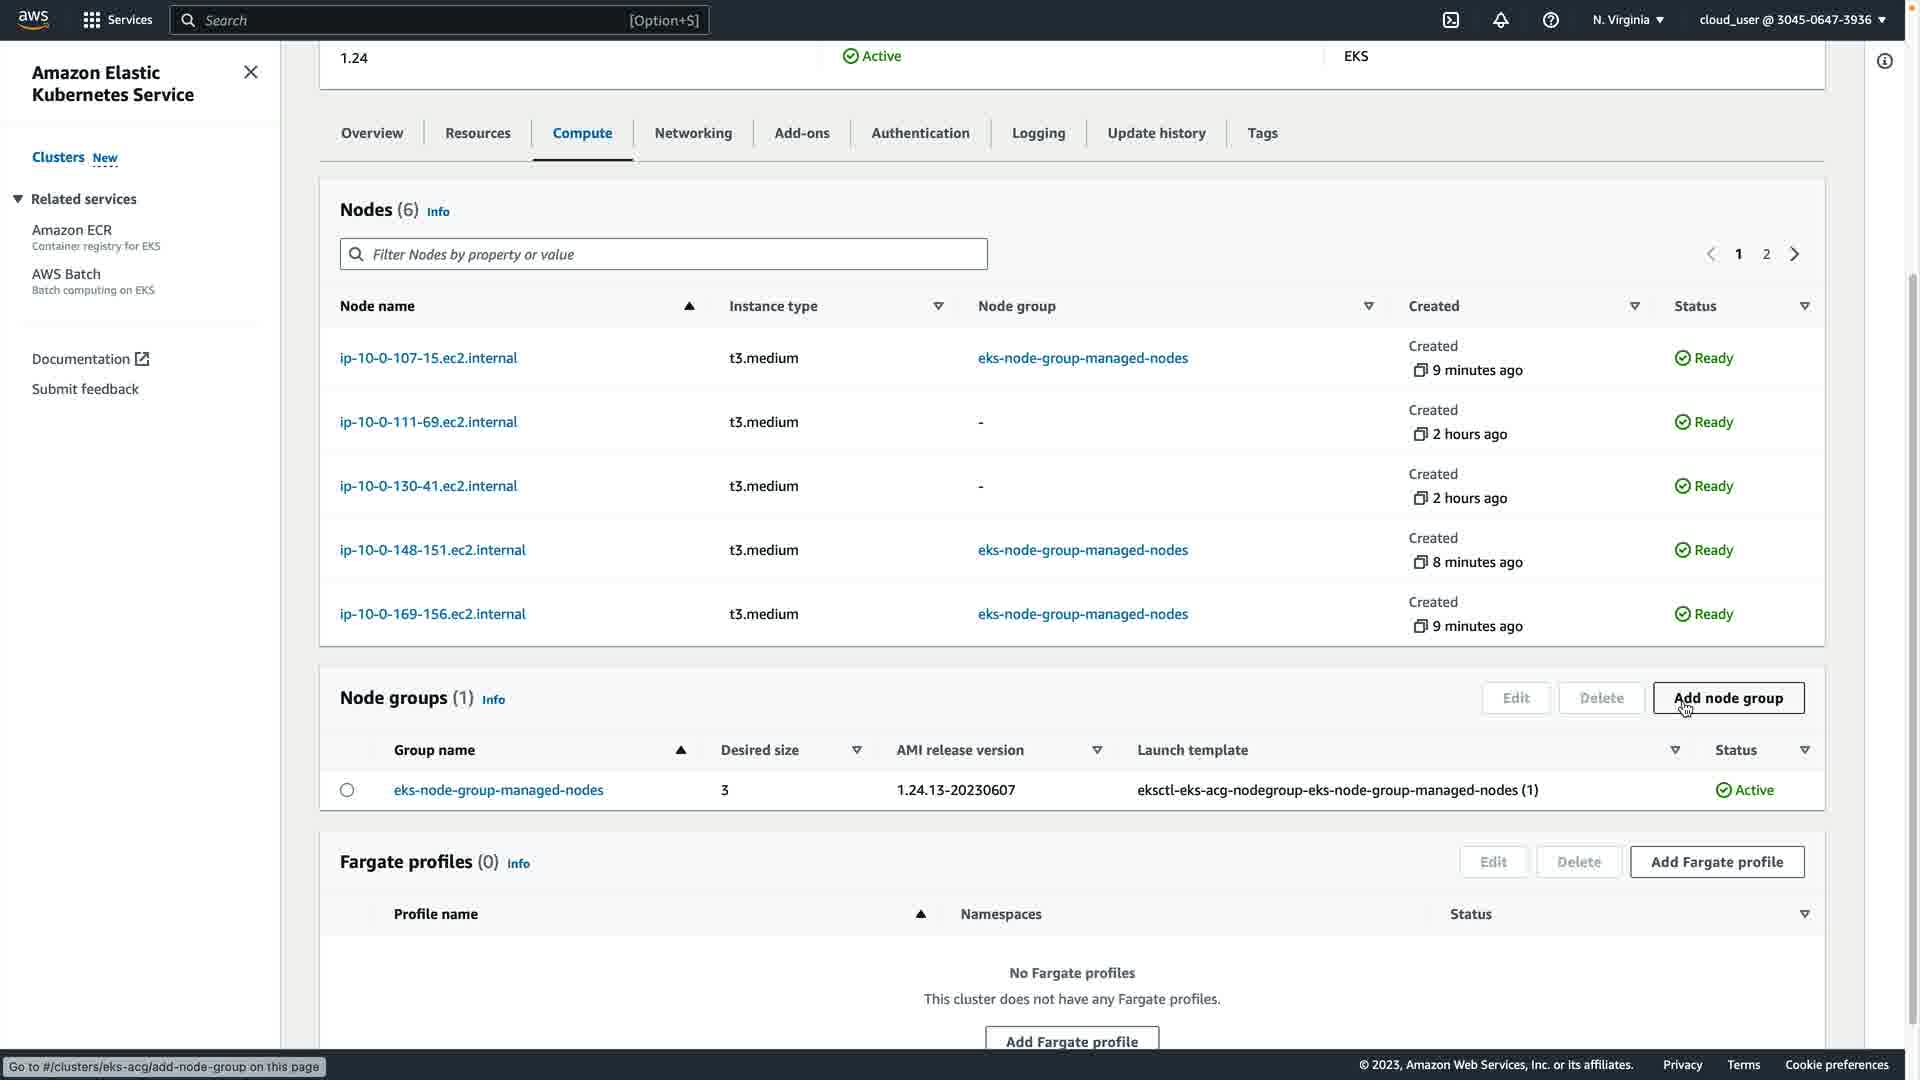Switch to the Networking tab
Viewport: 1920px width, 1080px height.
(x=693, y=133)
